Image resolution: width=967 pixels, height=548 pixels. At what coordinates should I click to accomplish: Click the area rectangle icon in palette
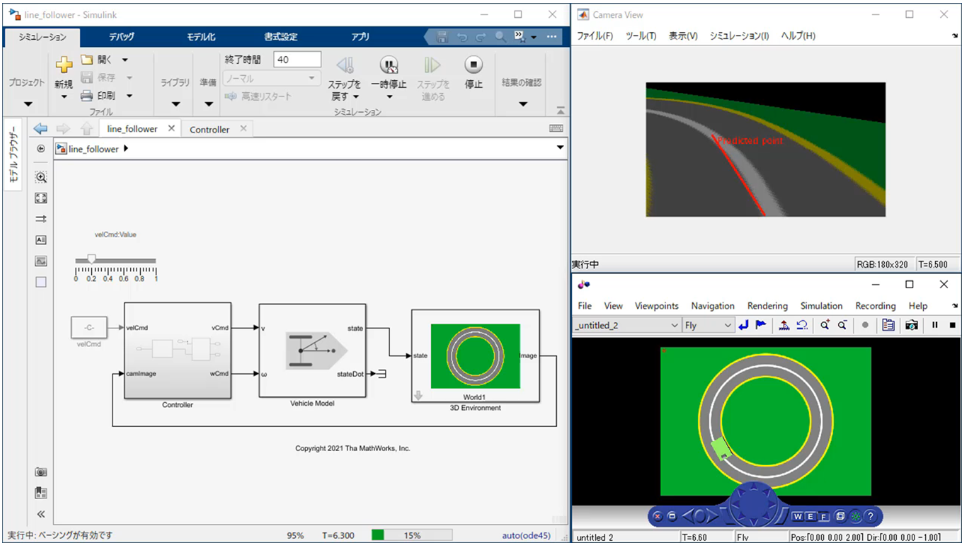click(x=41, y=282)
